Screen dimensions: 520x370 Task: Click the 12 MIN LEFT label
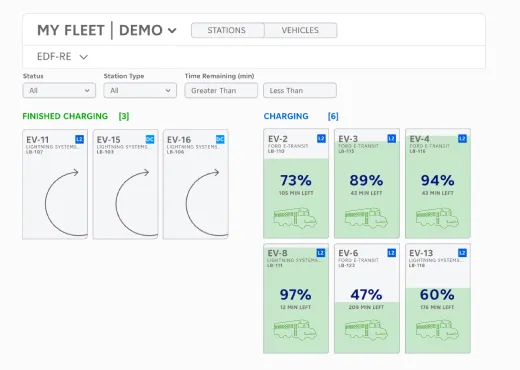click(x=295, y=307)
